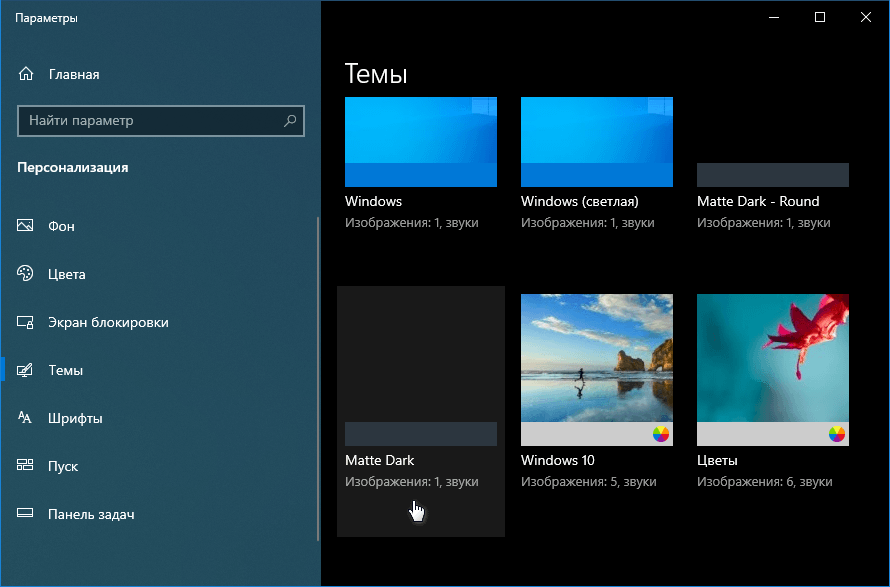Navigate to the Пуск settings section
The image size is (890, 587).
click(160, 466)
